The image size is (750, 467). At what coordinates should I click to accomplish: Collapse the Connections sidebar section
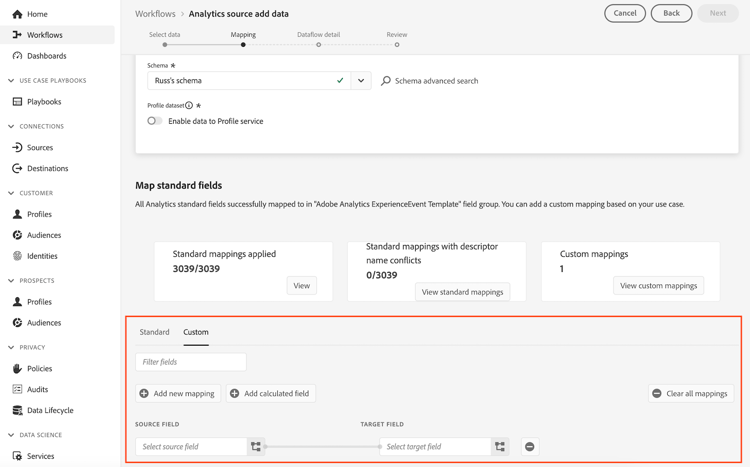pos(11,127)
